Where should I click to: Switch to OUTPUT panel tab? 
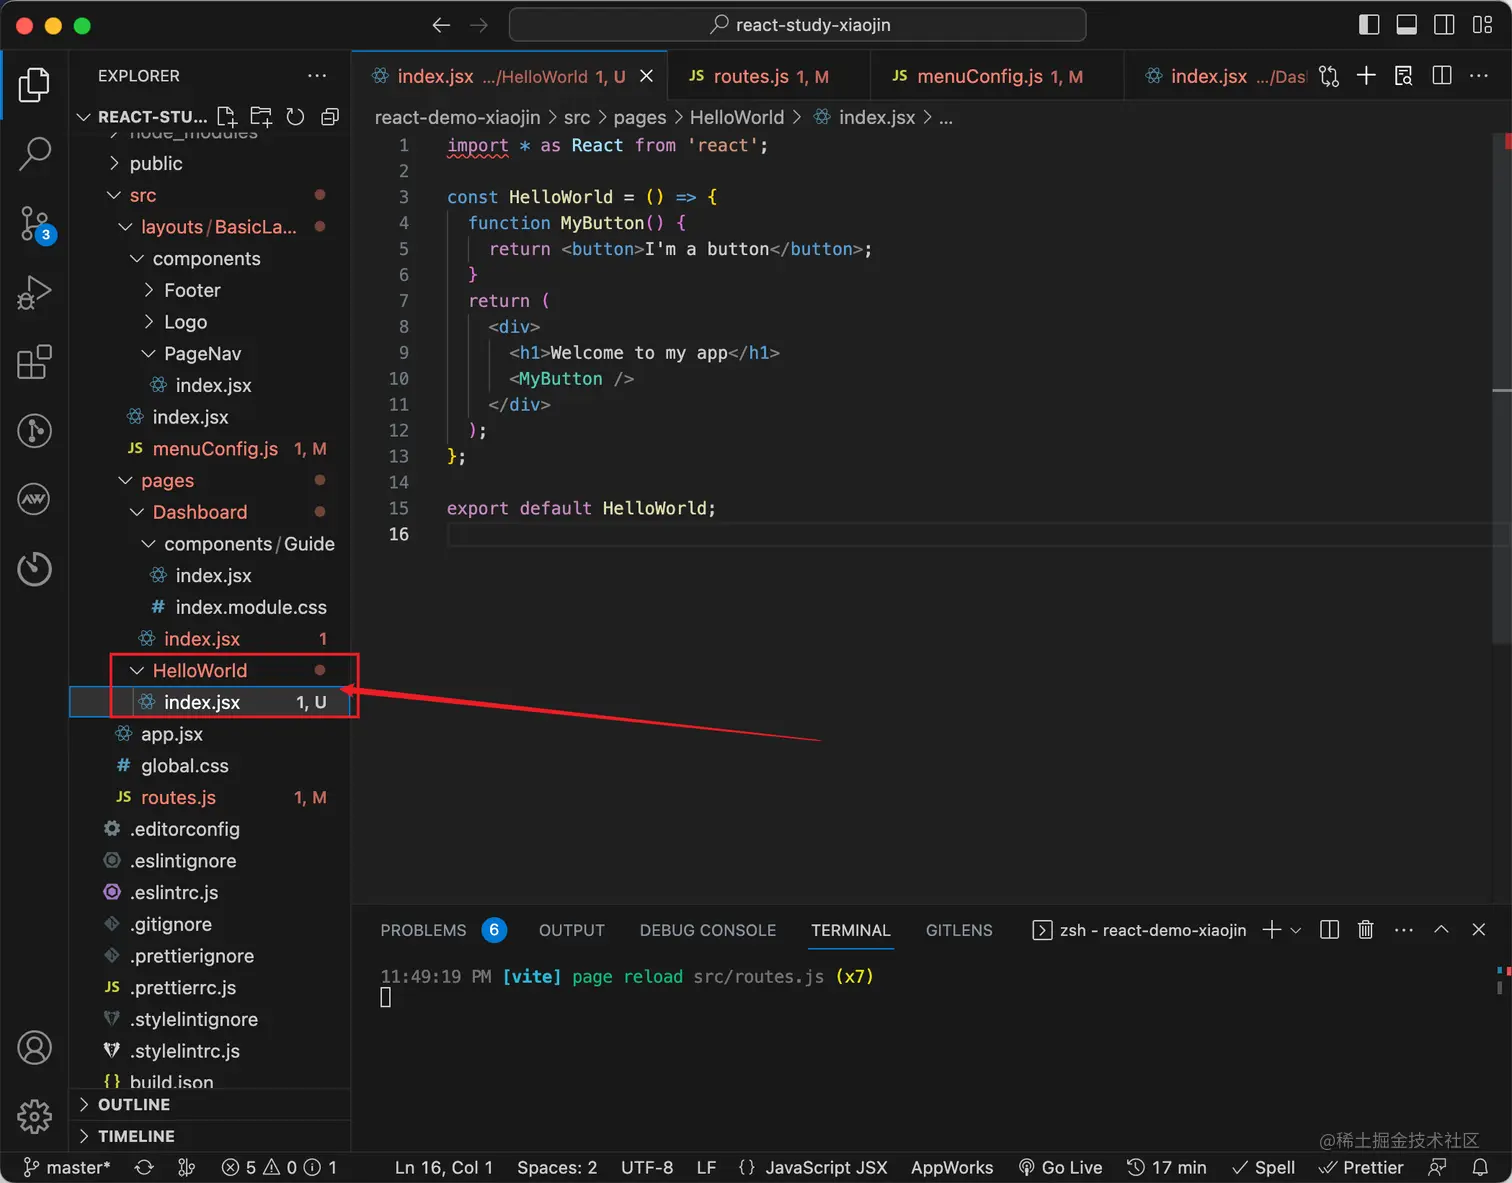572,930
